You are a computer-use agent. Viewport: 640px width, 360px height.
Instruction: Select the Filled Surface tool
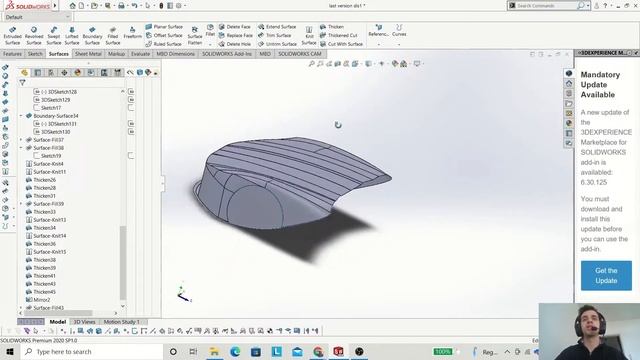[x=113, y=36]
